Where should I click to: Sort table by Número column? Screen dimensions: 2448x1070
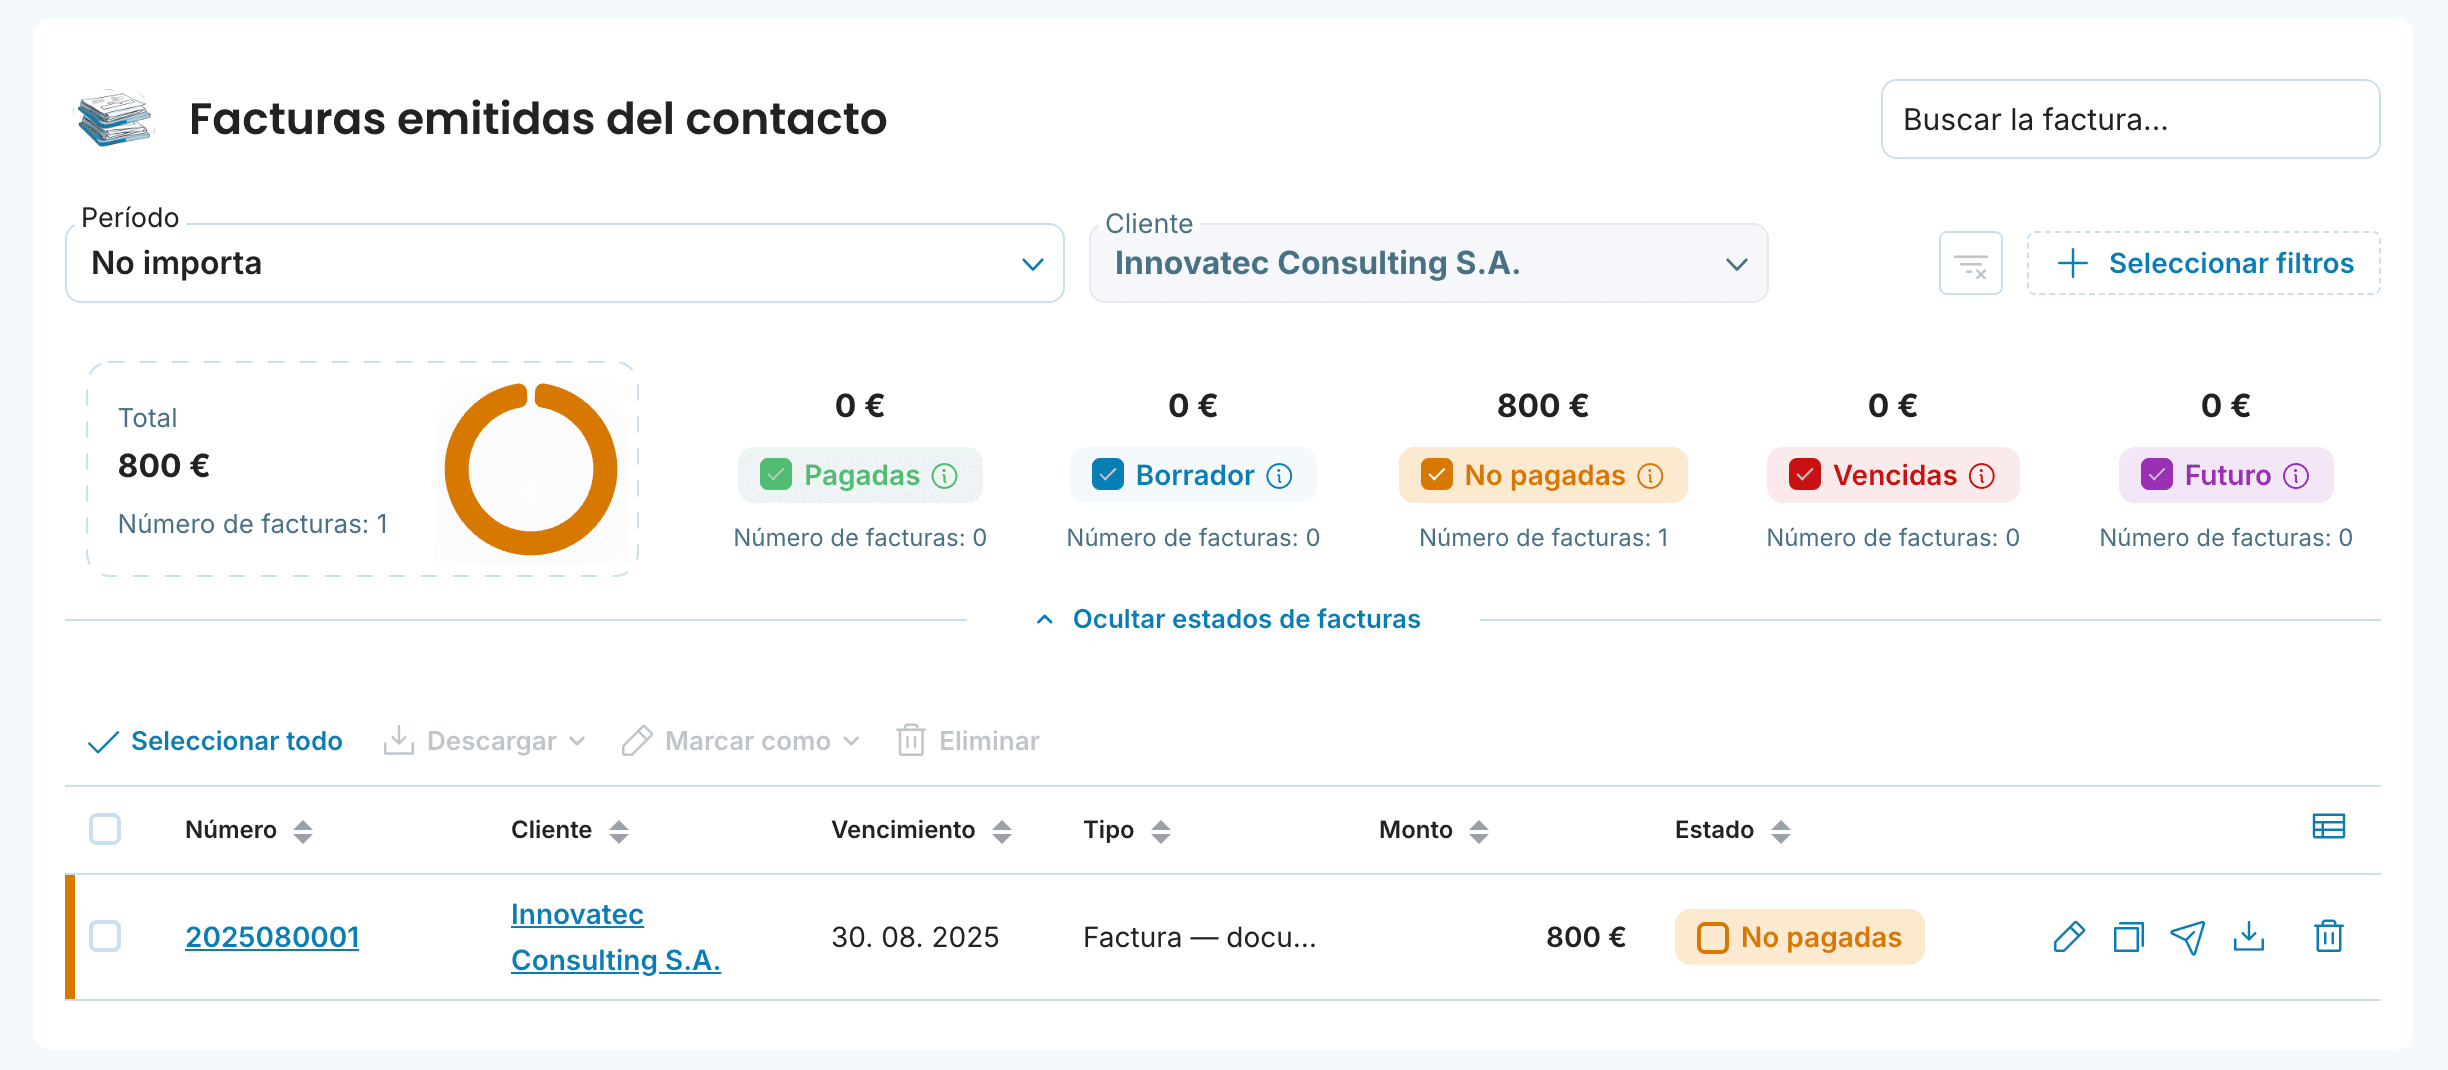click(x=303, y=831)
